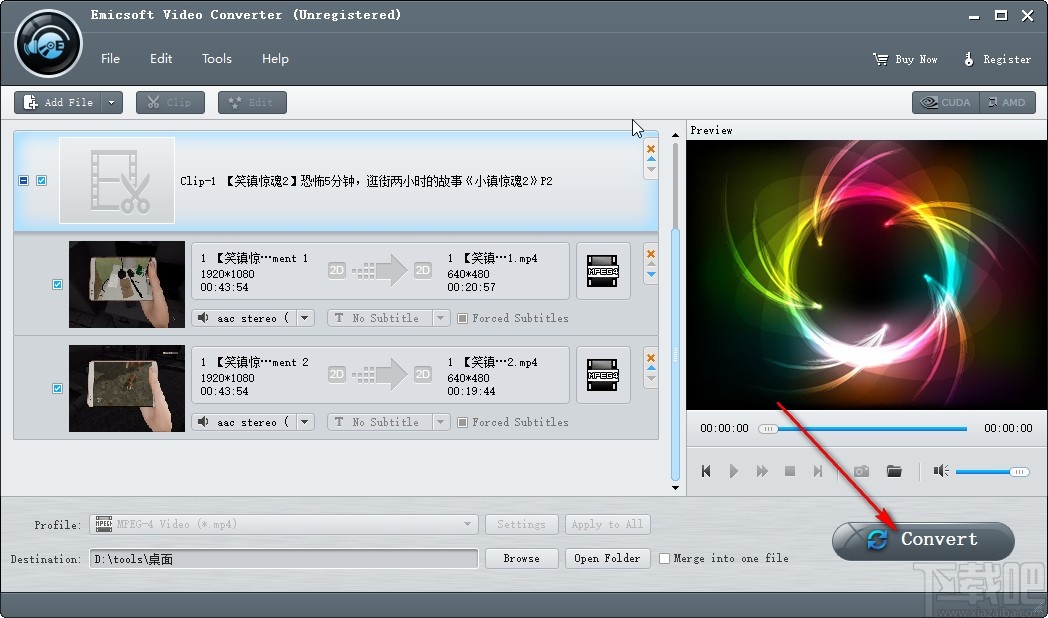Move Clip-1 down with arrow
Viewport: 1048px width, 618px height.
click(x=651, y=169)
